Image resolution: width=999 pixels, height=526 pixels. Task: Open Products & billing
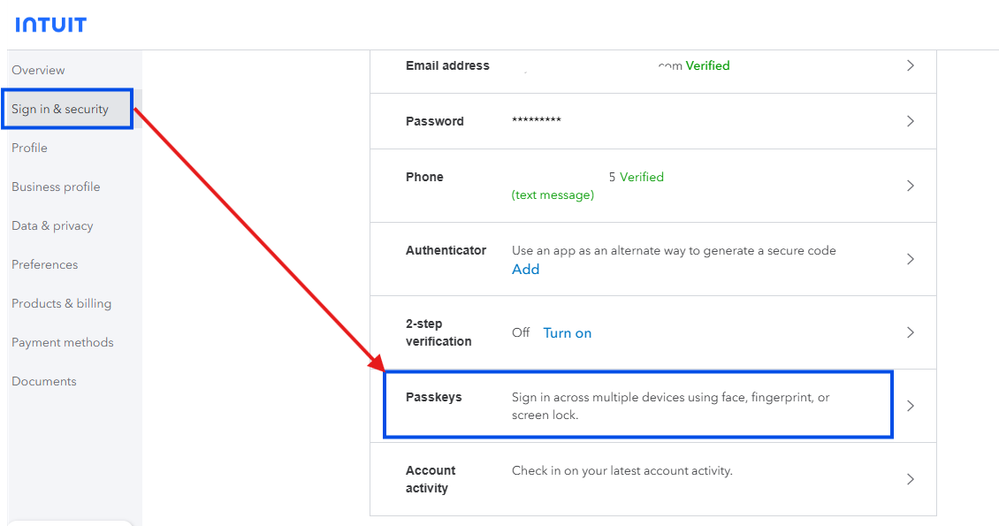(61, 304)
